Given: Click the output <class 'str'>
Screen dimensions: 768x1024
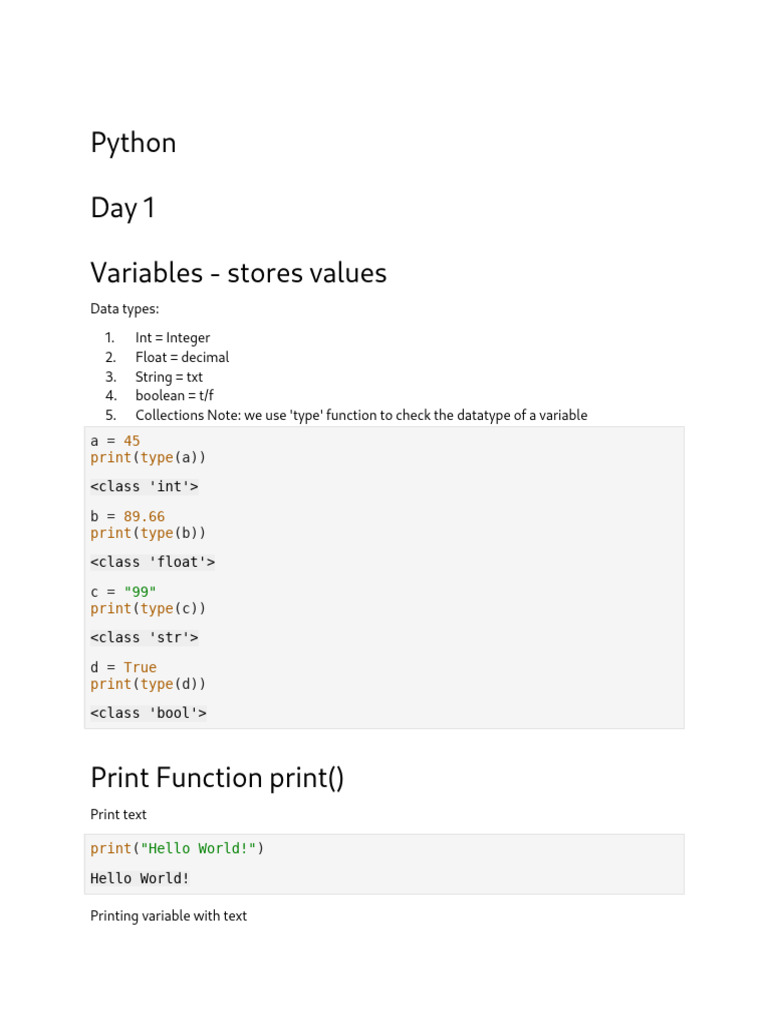Looking at the screenshot, I should [x=144, y=637].
